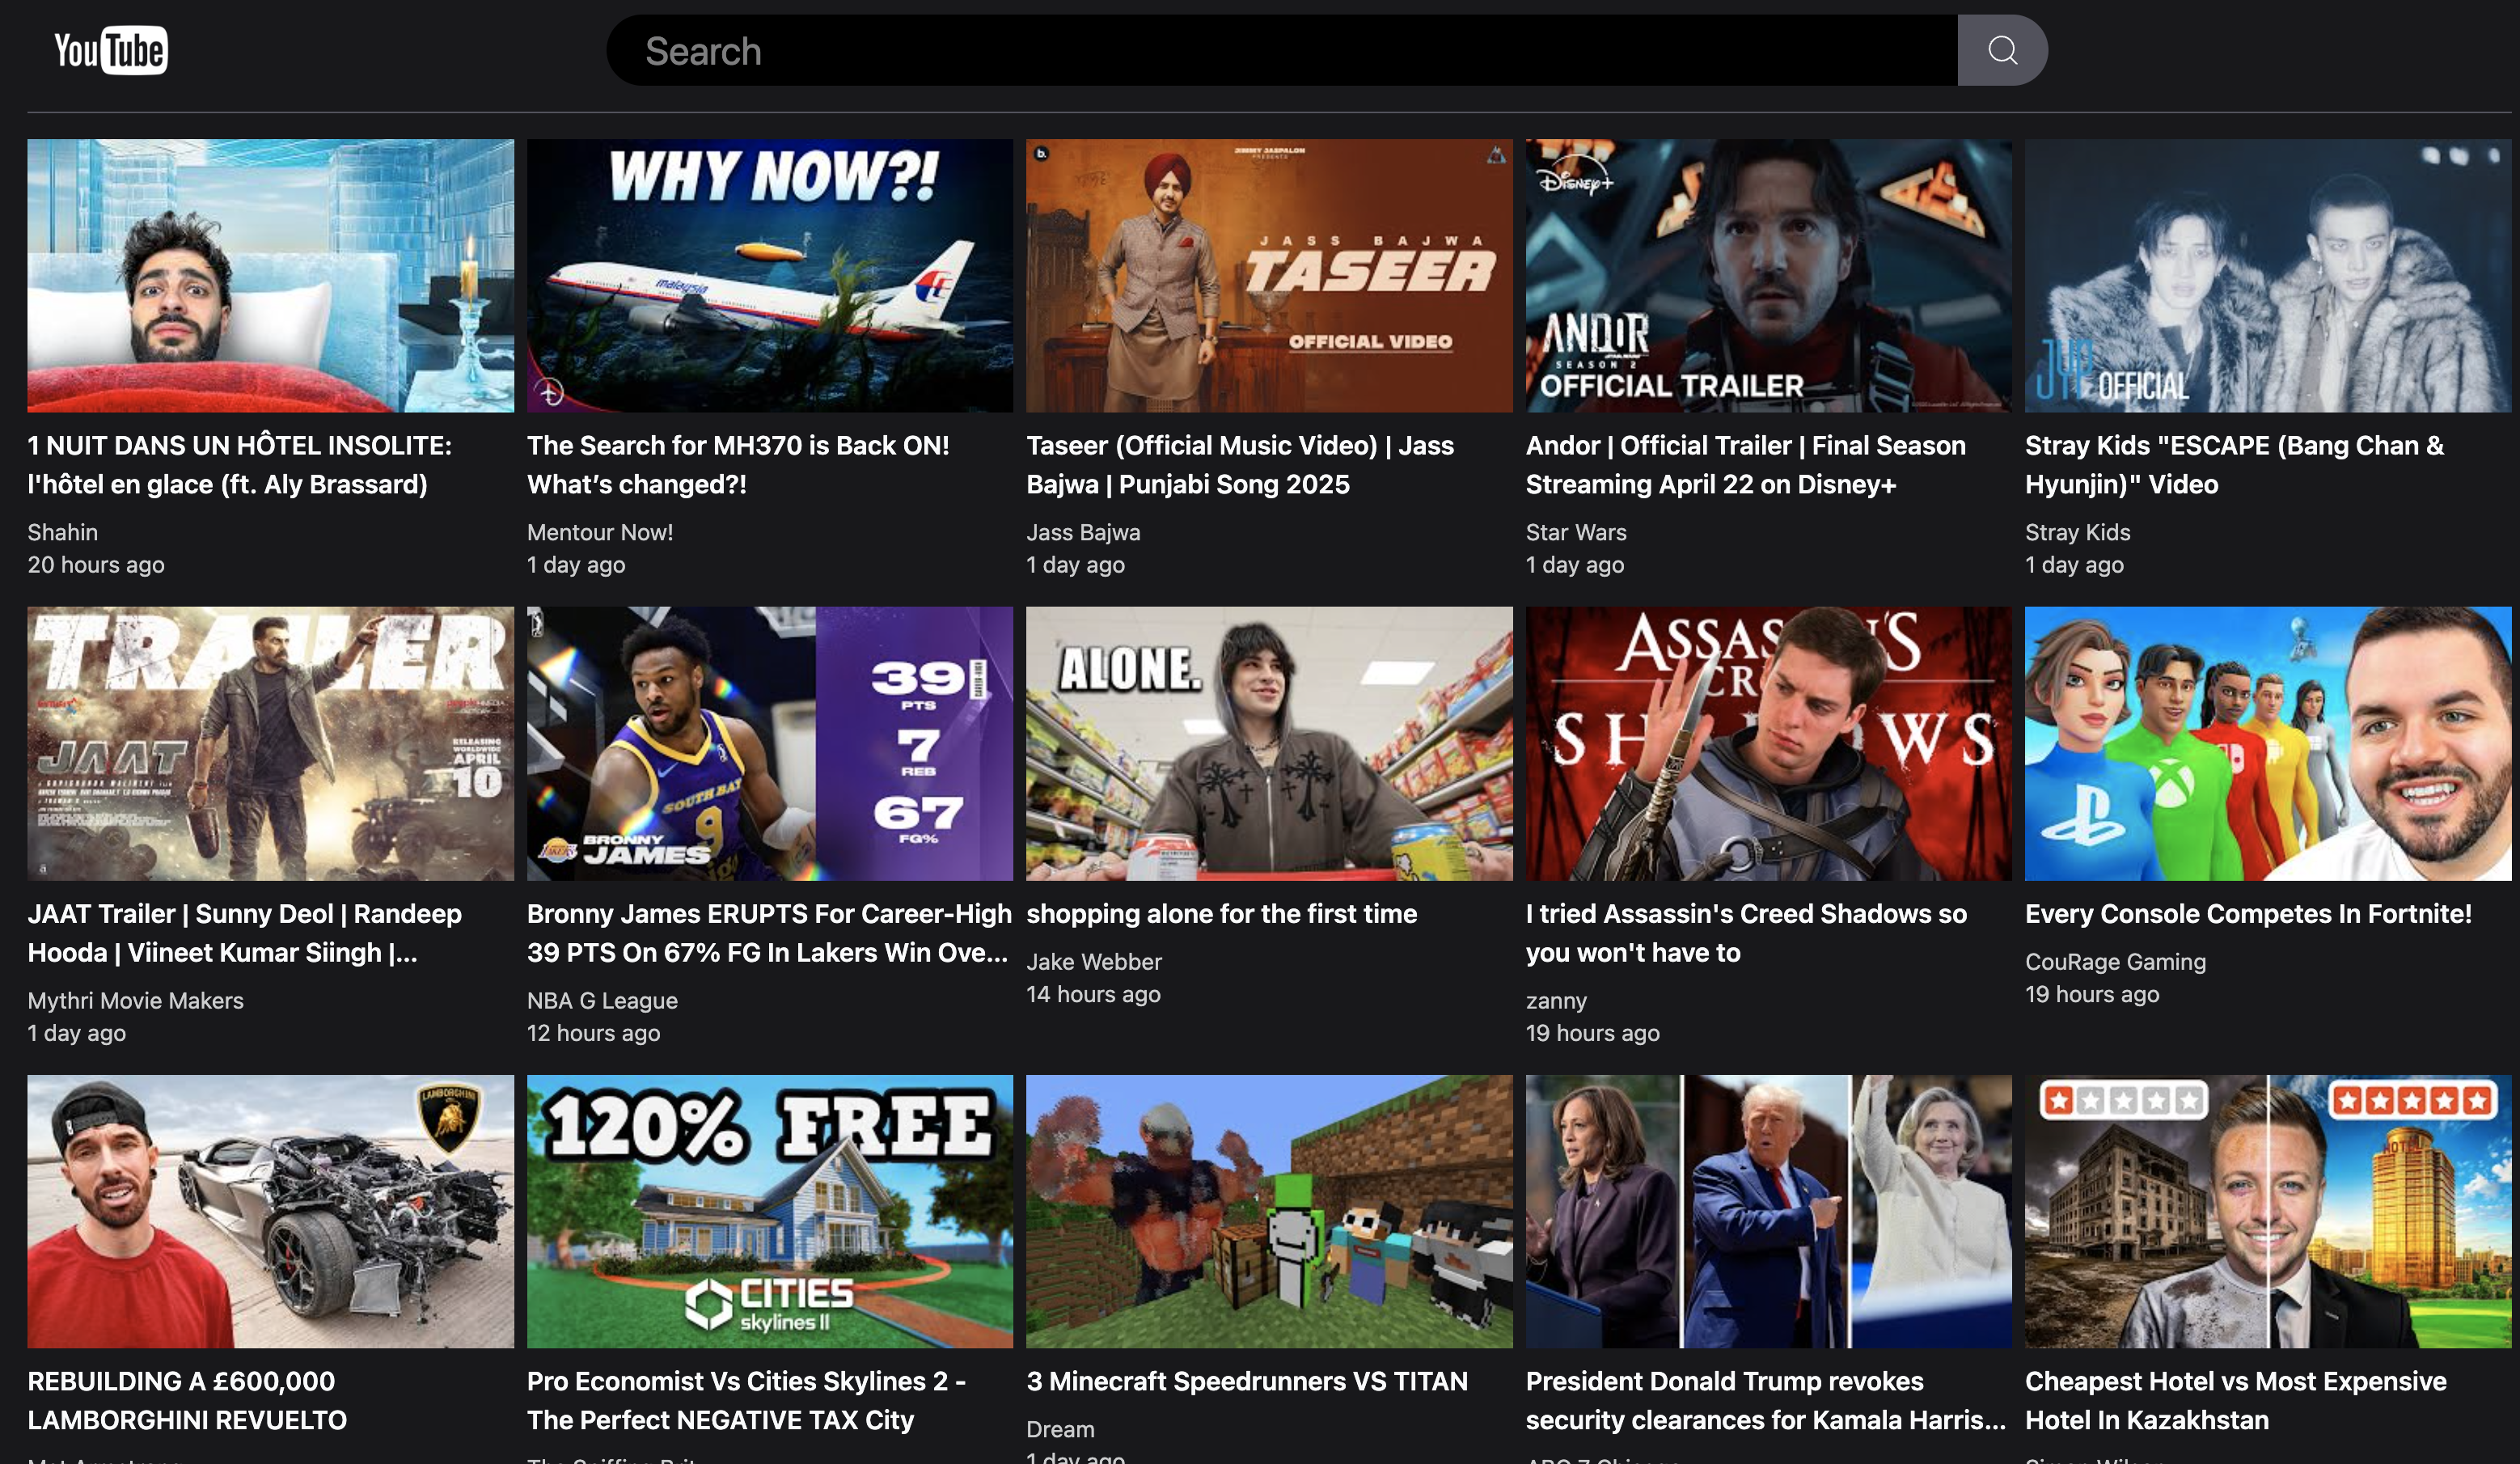The image size is (2520, 1464).
Task: Click title 'shopping alone for the first time'
Action: (1221, 914)
